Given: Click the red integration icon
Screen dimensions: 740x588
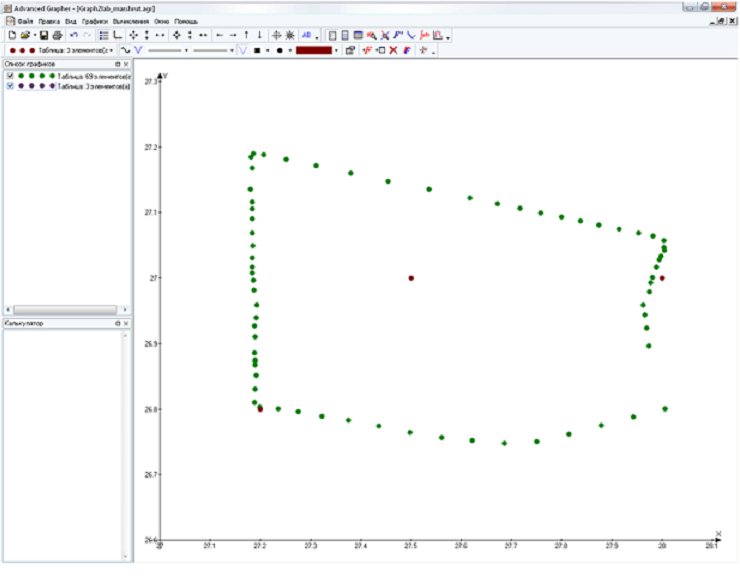Looking at the screenshot, I should coord(424,35).
